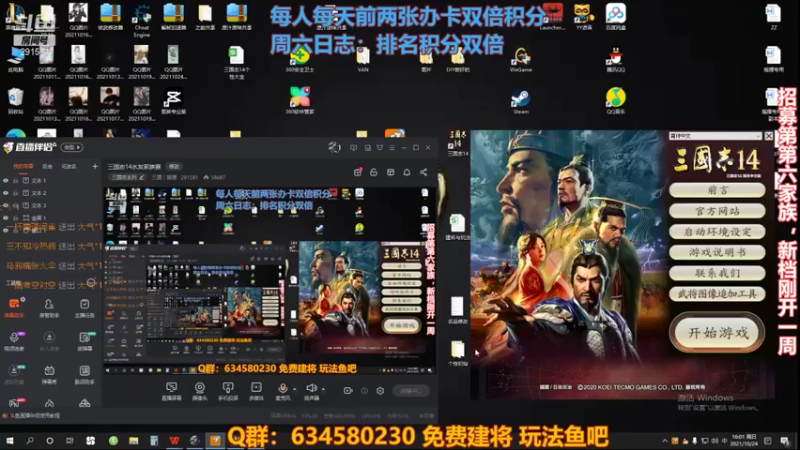Image resolution: width=800 pixels, height=450 pixels.
Task: Click the 直播中 live status button
Action: coord(411,391)
